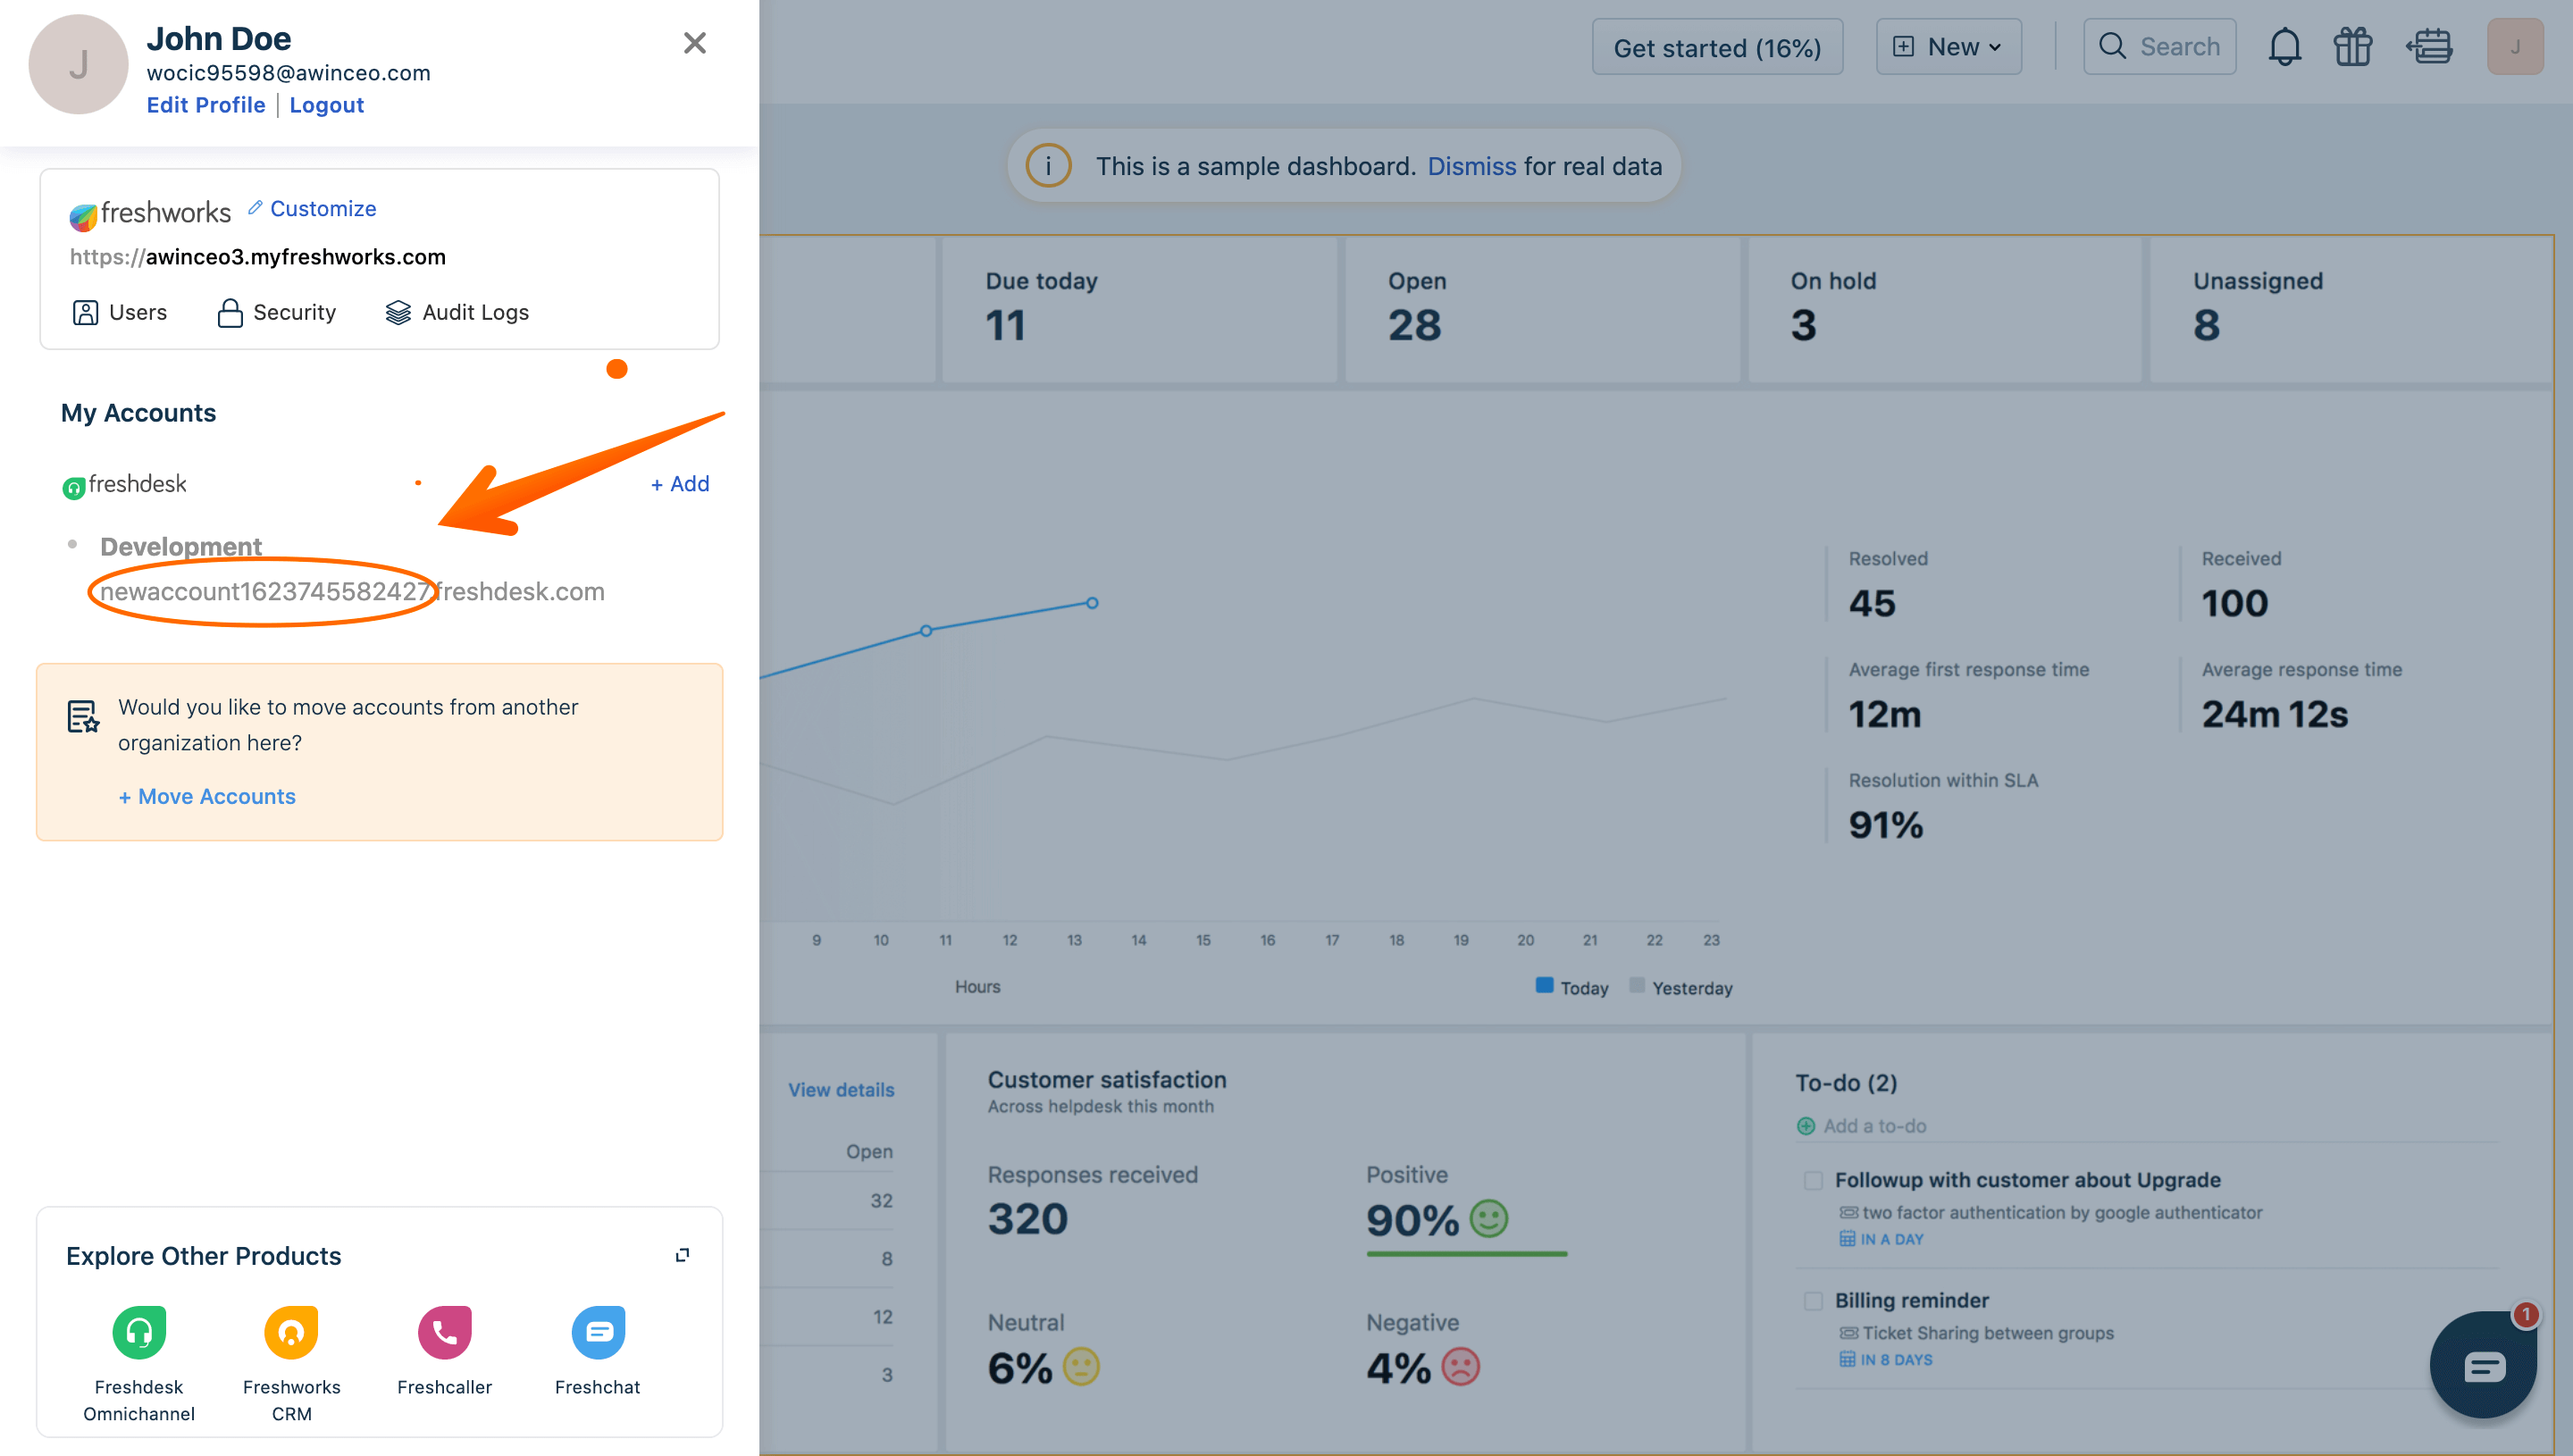The width and height of the screenshot is (2573, 1456).
Task: Check the Followup with customer about Upgrade to-do
Action: pos(1812,1181)
